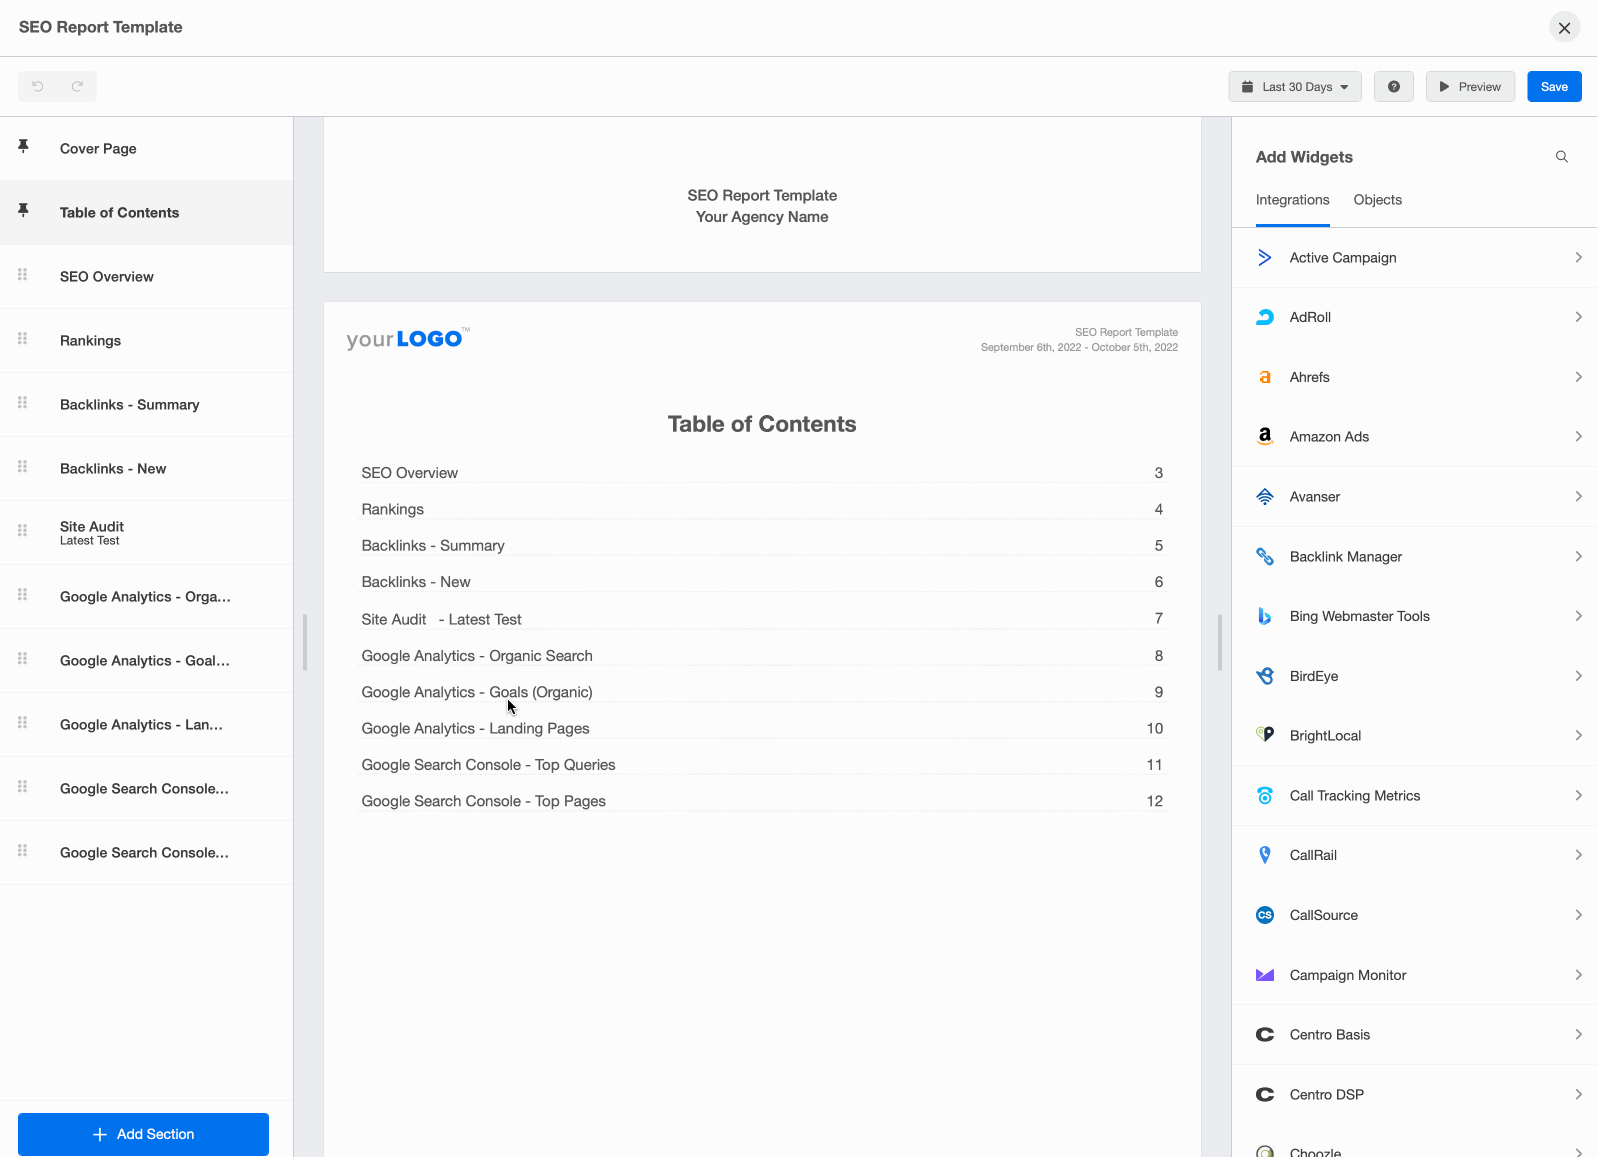This screenshot has width=1597, height=1157.
Task: Click the Backlinks - New drag handle
Action: (x=22, y=466)
